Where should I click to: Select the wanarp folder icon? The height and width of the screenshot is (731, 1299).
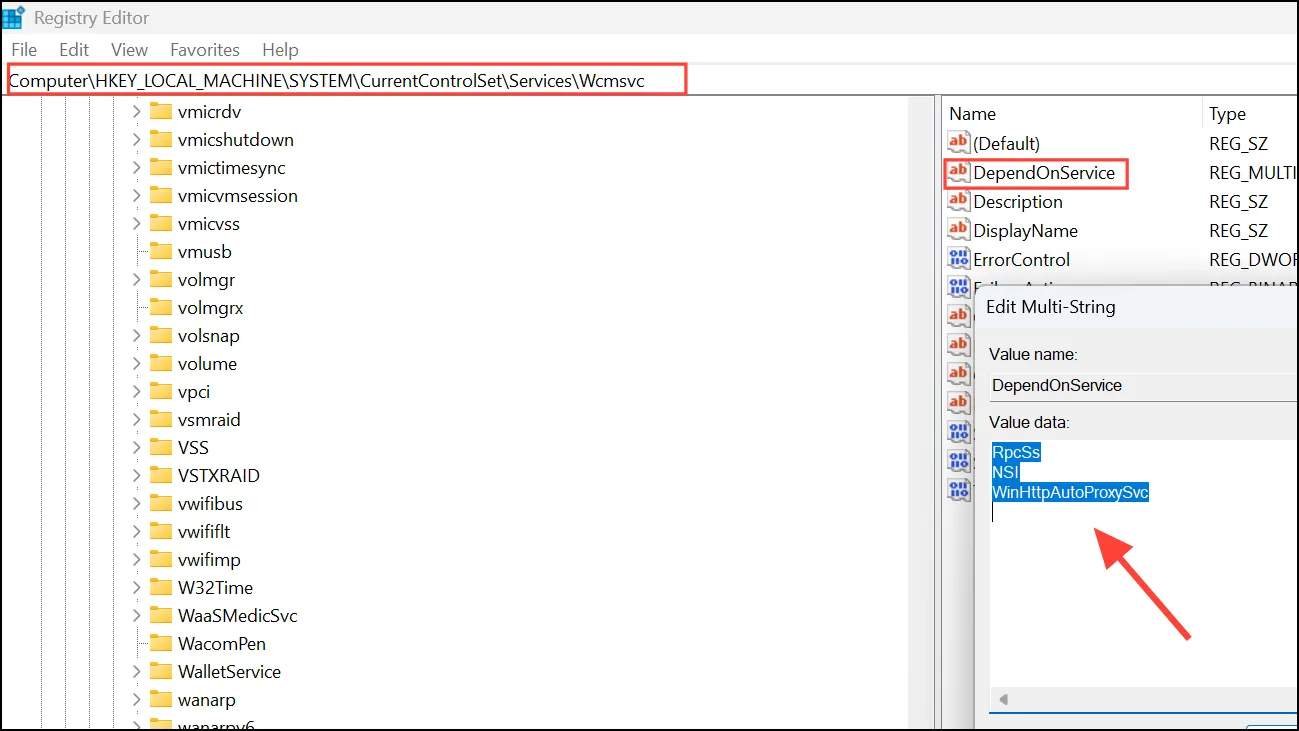pyautogui.click(x=161, y=699)
